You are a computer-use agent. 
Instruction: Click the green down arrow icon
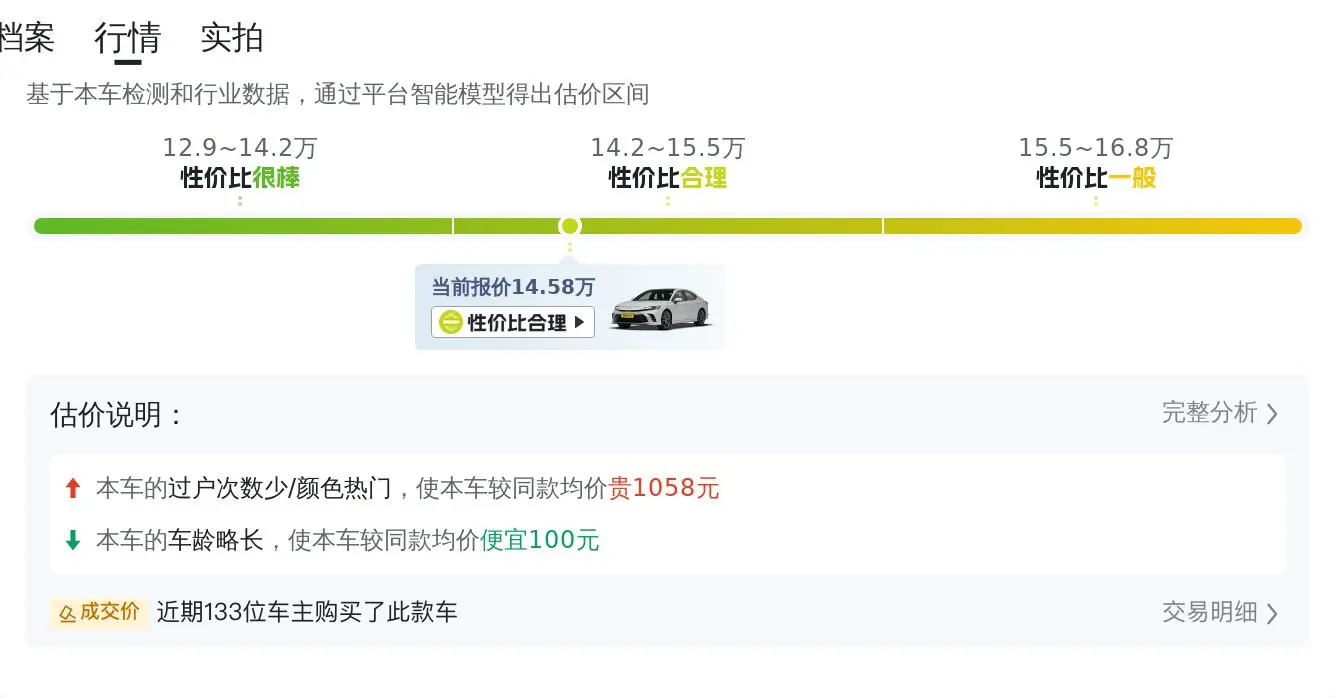pos(72,541)
